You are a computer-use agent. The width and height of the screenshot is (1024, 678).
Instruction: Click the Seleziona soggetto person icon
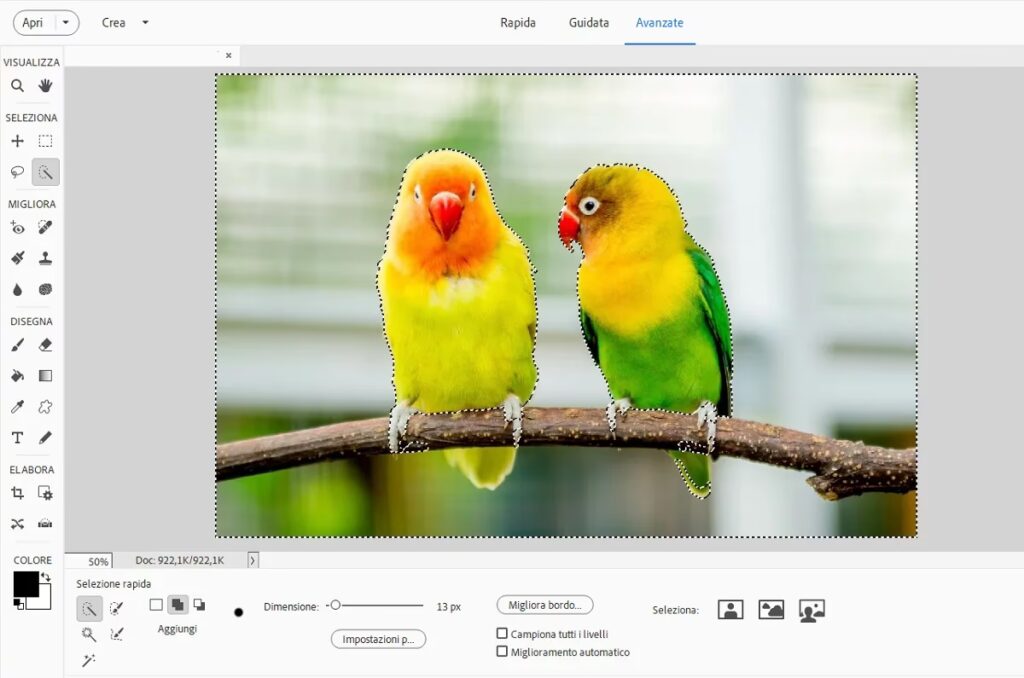730,610
